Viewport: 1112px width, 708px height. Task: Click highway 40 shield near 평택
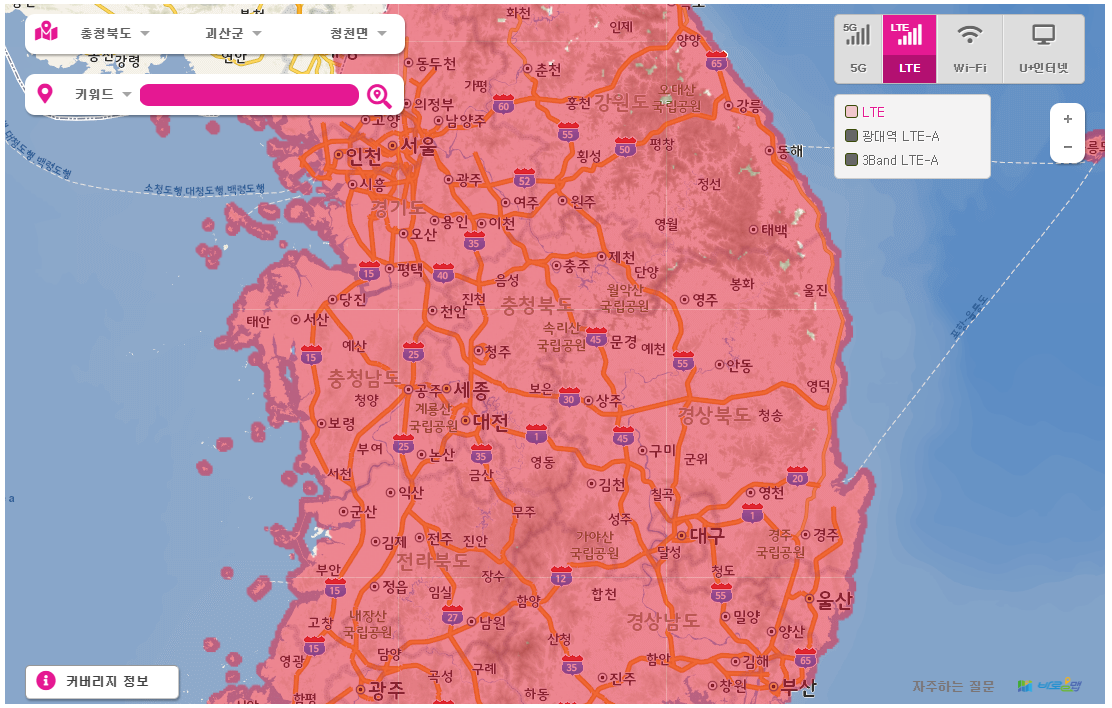click(443, 272)
